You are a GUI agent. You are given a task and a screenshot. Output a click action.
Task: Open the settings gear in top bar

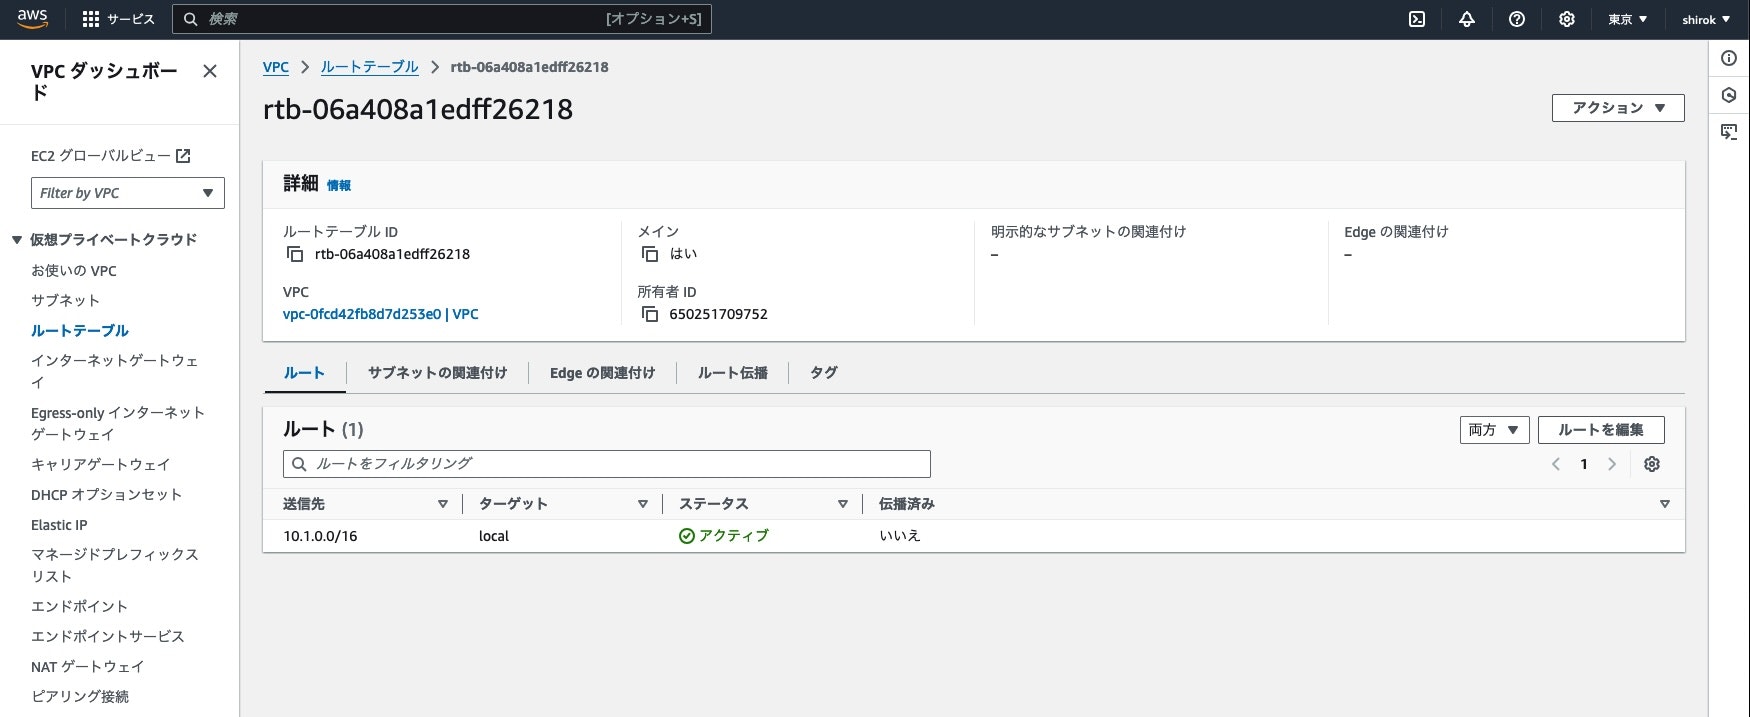tap(1567, 19)
